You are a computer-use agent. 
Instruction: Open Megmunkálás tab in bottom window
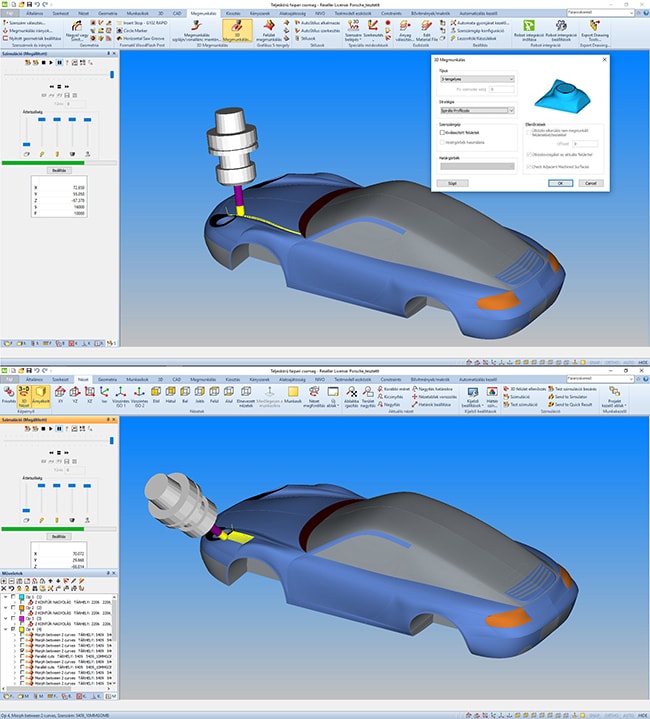pos(203,379)
